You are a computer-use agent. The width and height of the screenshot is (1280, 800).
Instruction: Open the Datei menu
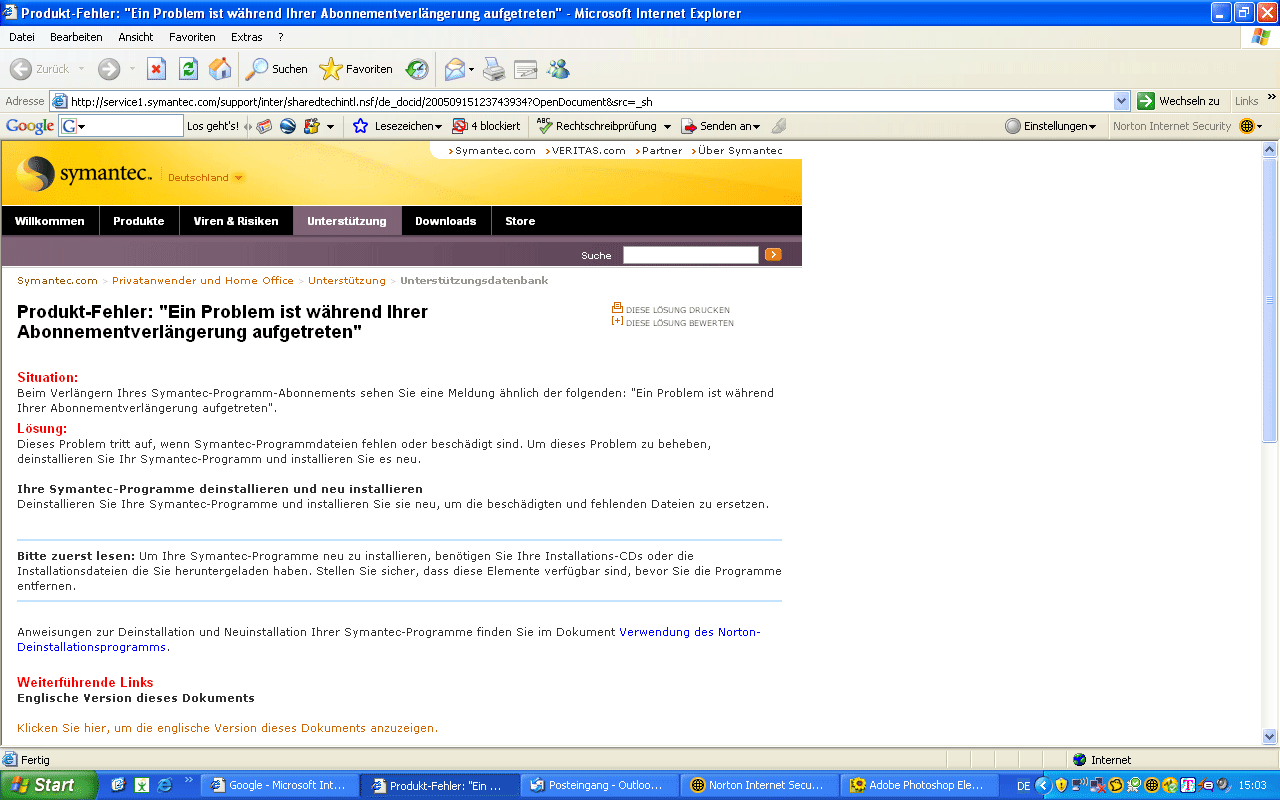pos(22,37)
